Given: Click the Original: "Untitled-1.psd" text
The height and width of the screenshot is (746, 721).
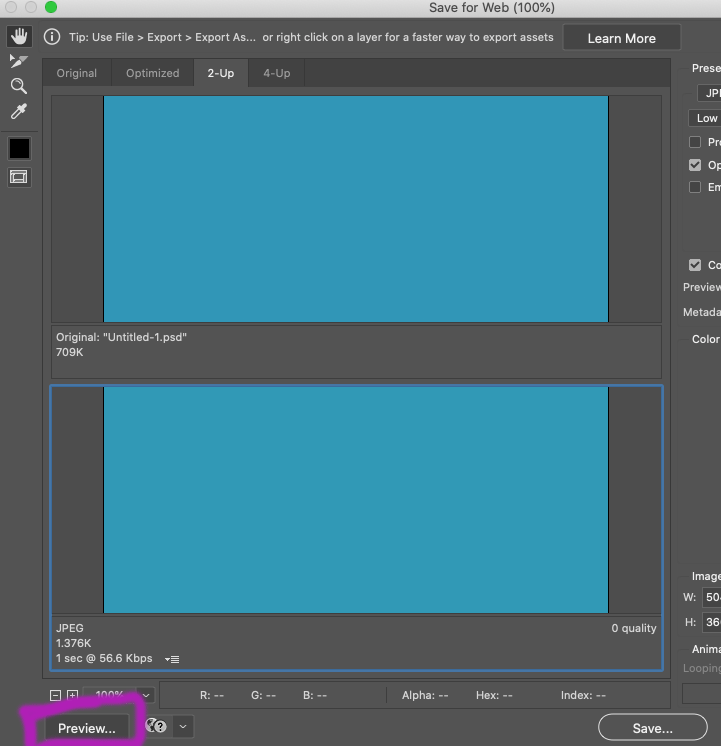Looking at the screenshot, I should click(x=121, y=337).
